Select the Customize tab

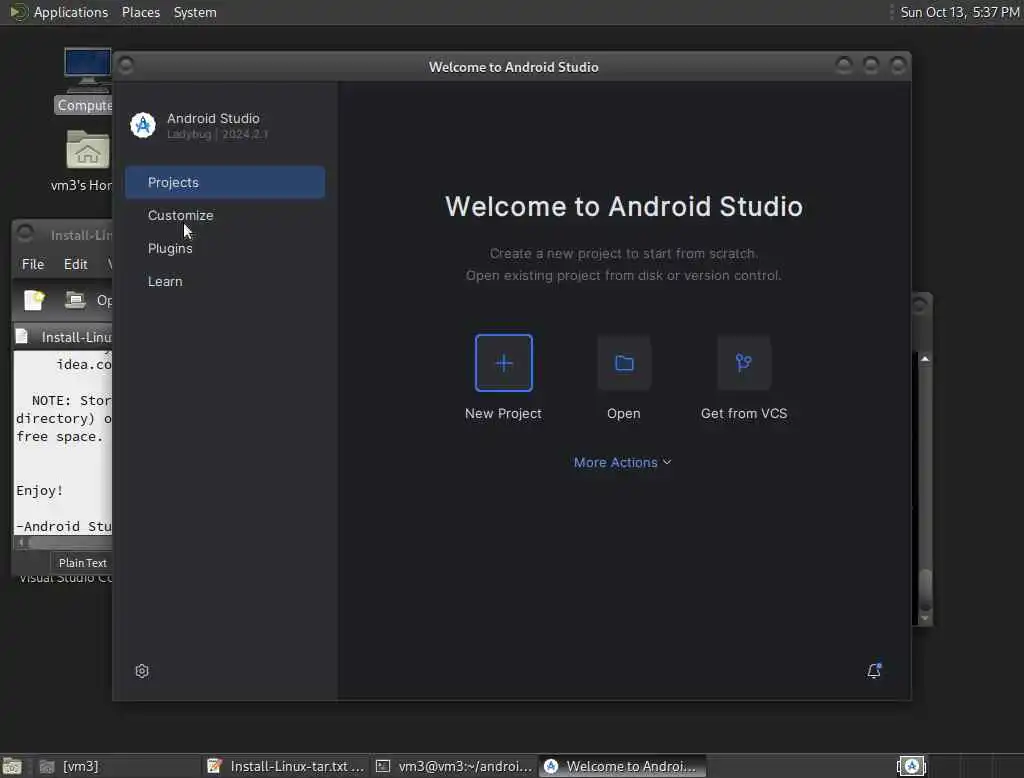[225, 216]
